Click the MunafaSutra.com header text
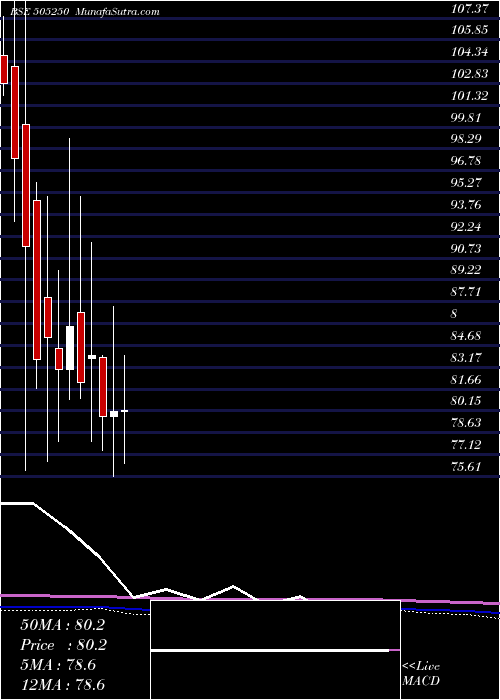This screenshot has width=500, height=700. [117, 12]
